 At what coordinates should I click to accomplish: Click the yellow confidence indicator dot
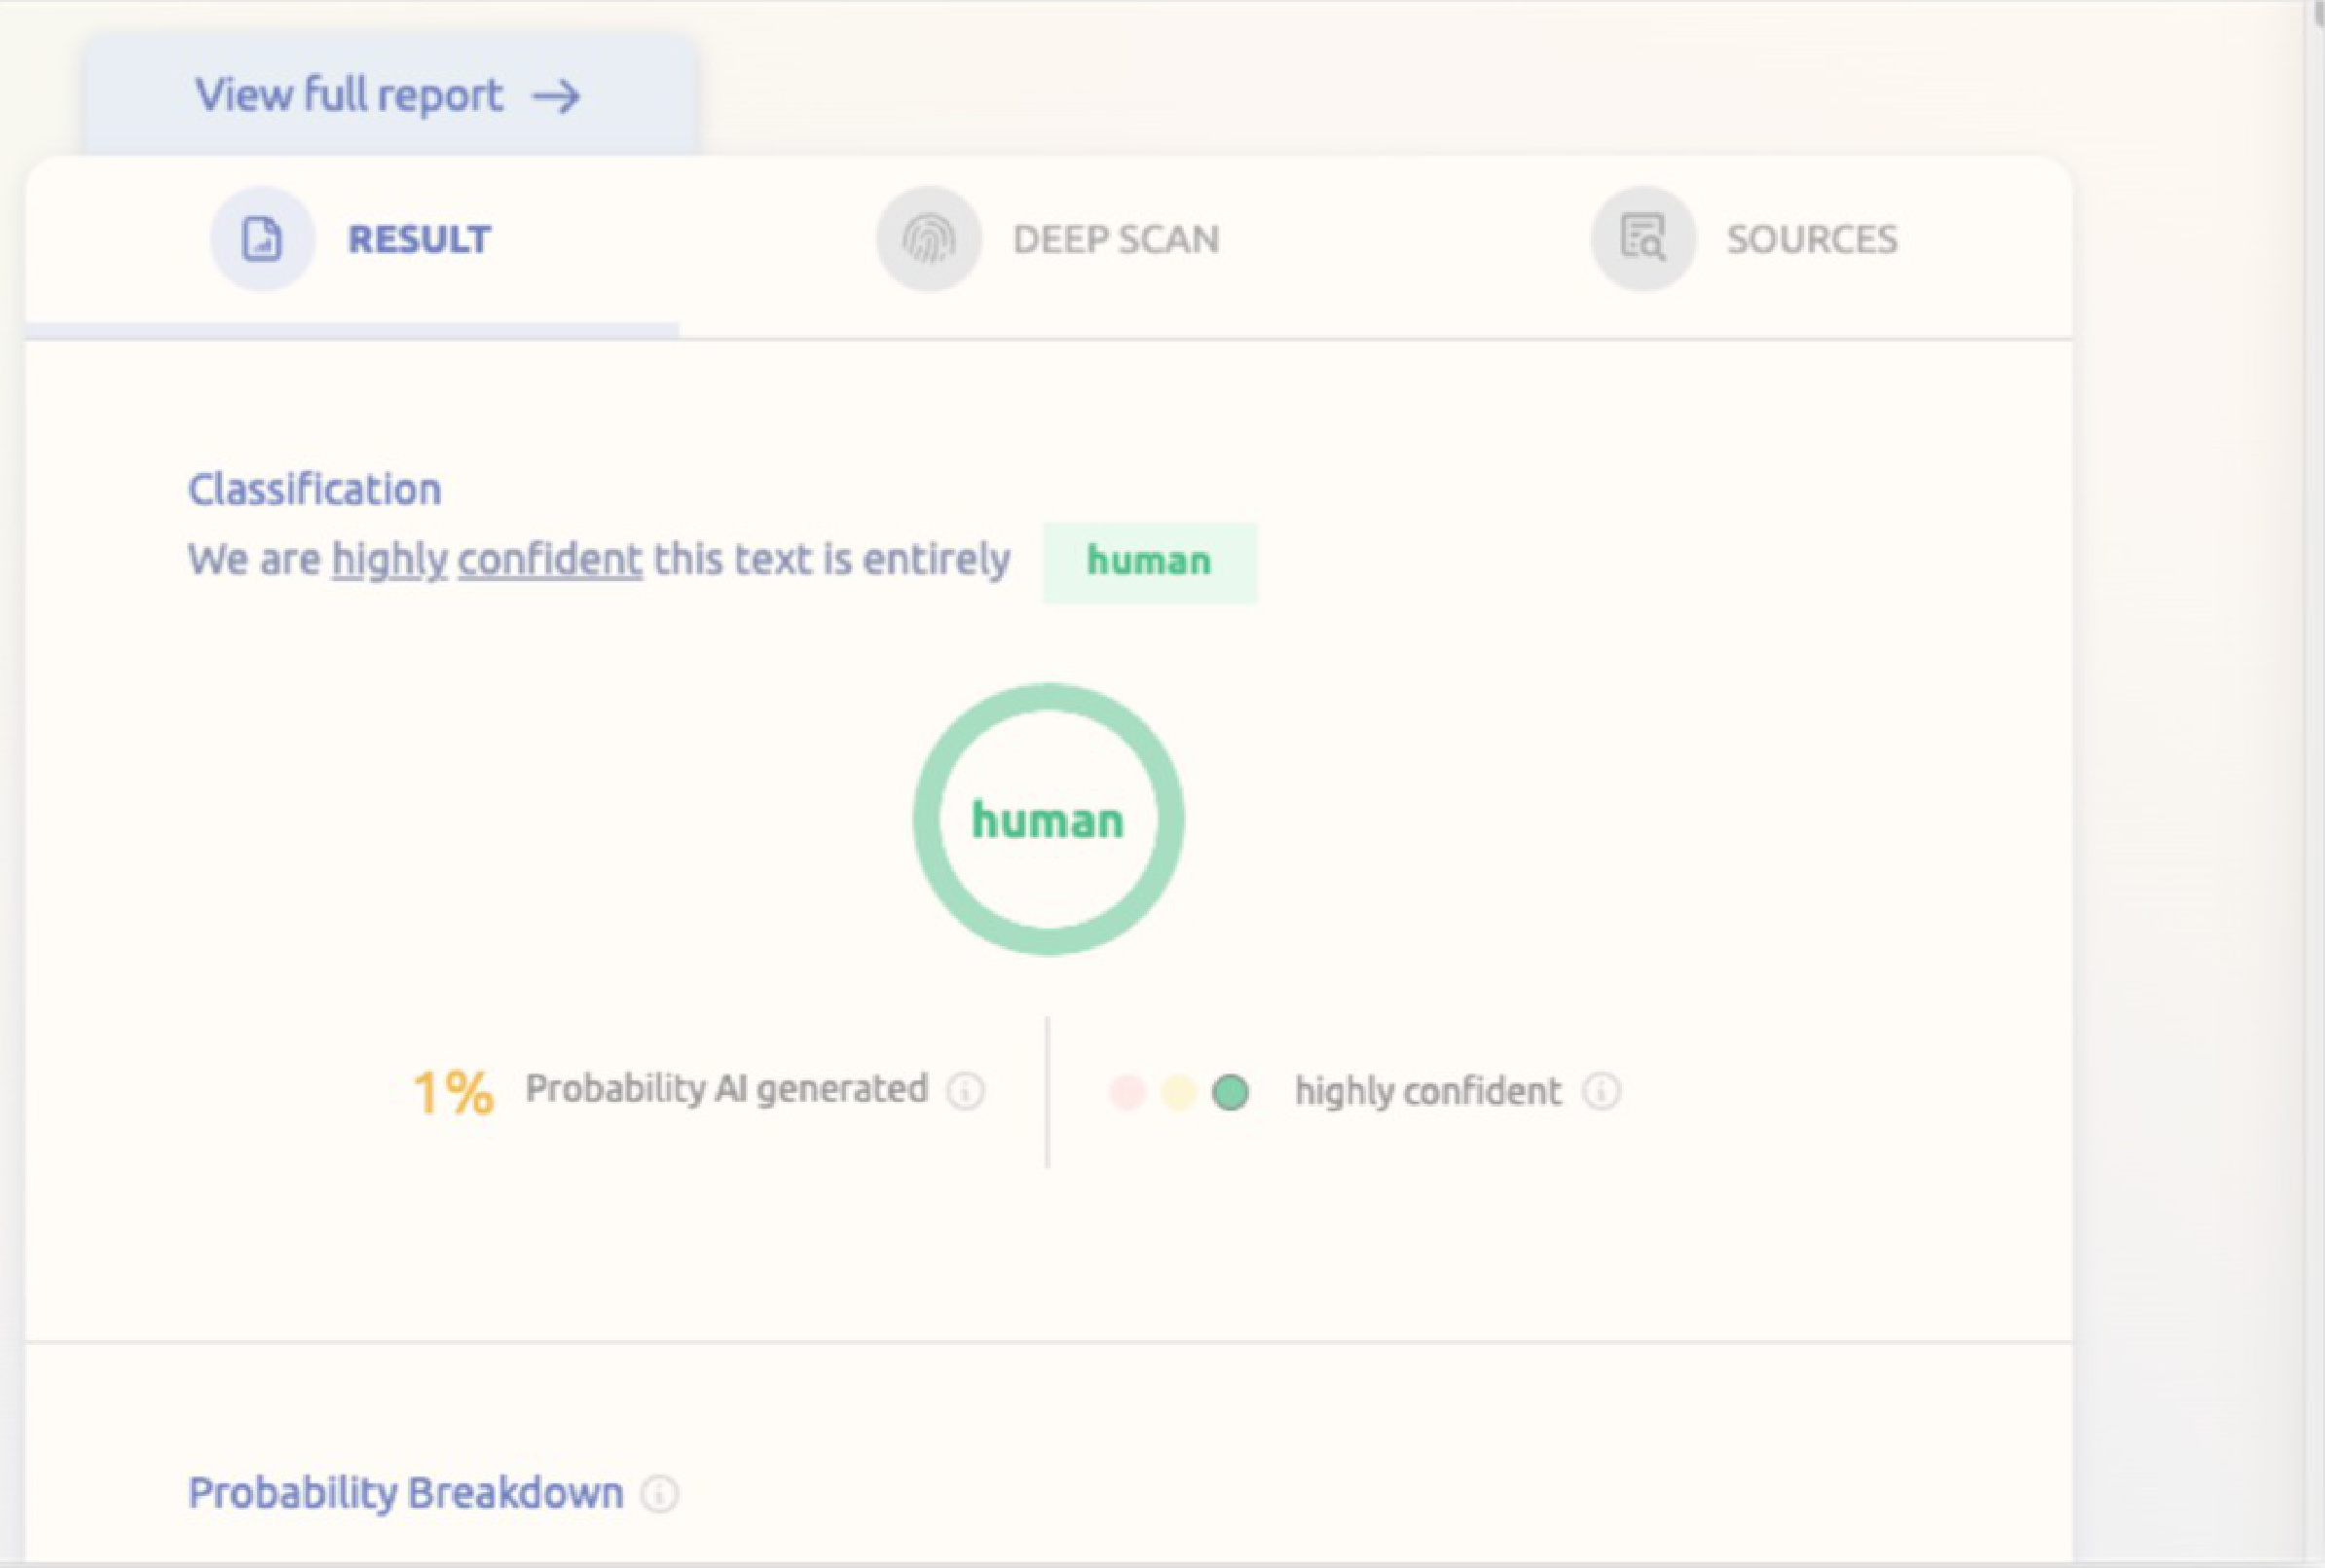(1179, 1092)
